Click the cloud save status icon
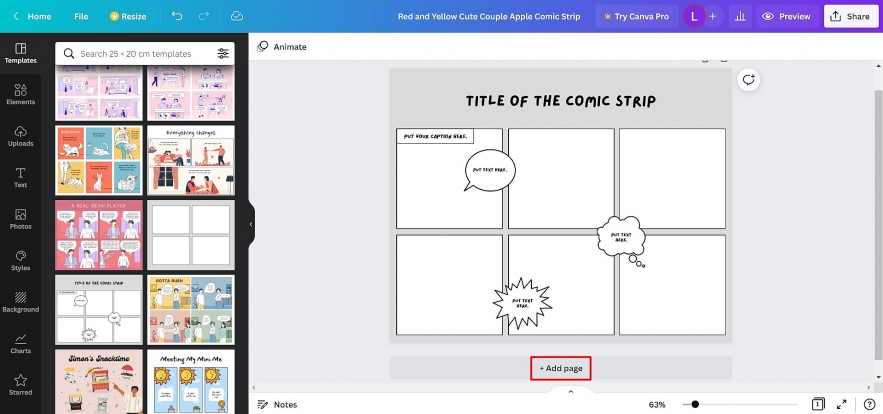 [236, 16]
